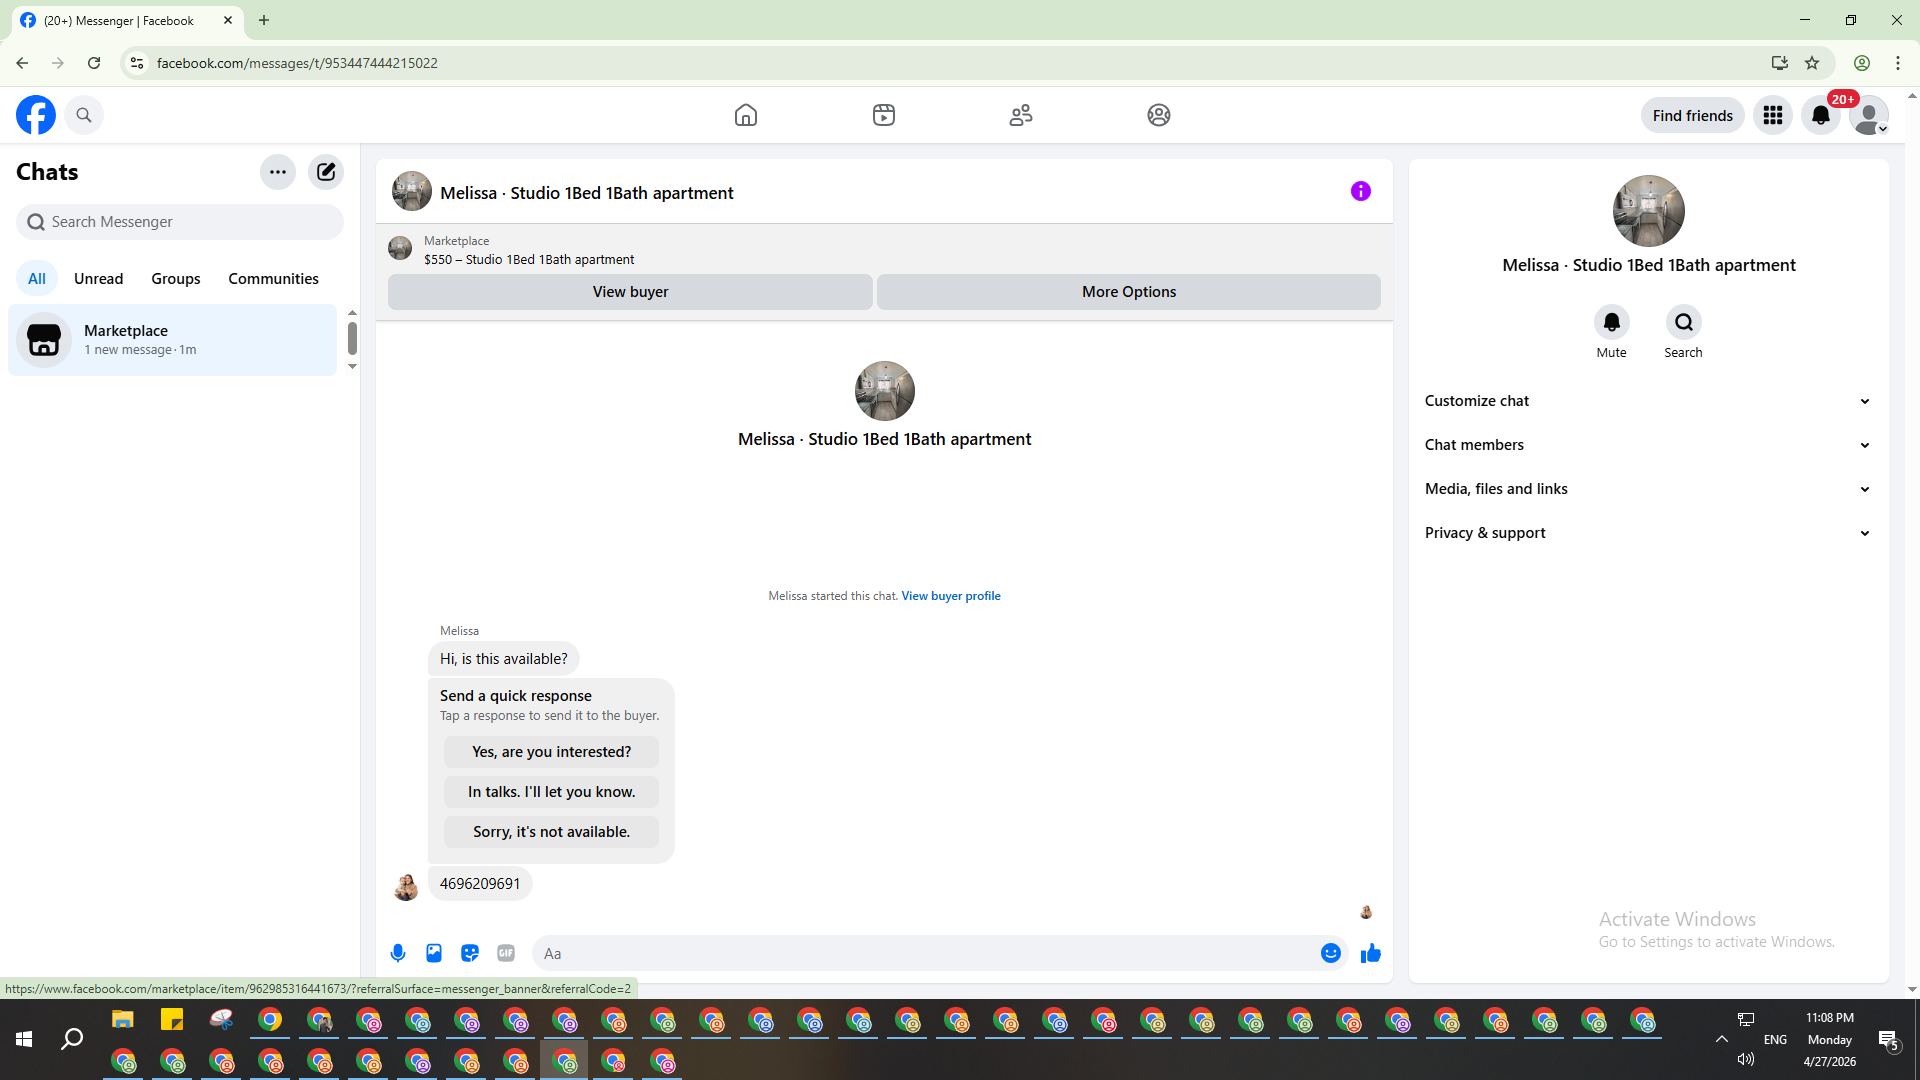This screenshot has width=1920, height=1080.
Task: Open the Windows action center notifications
Action: (x=1889, y=1040)
